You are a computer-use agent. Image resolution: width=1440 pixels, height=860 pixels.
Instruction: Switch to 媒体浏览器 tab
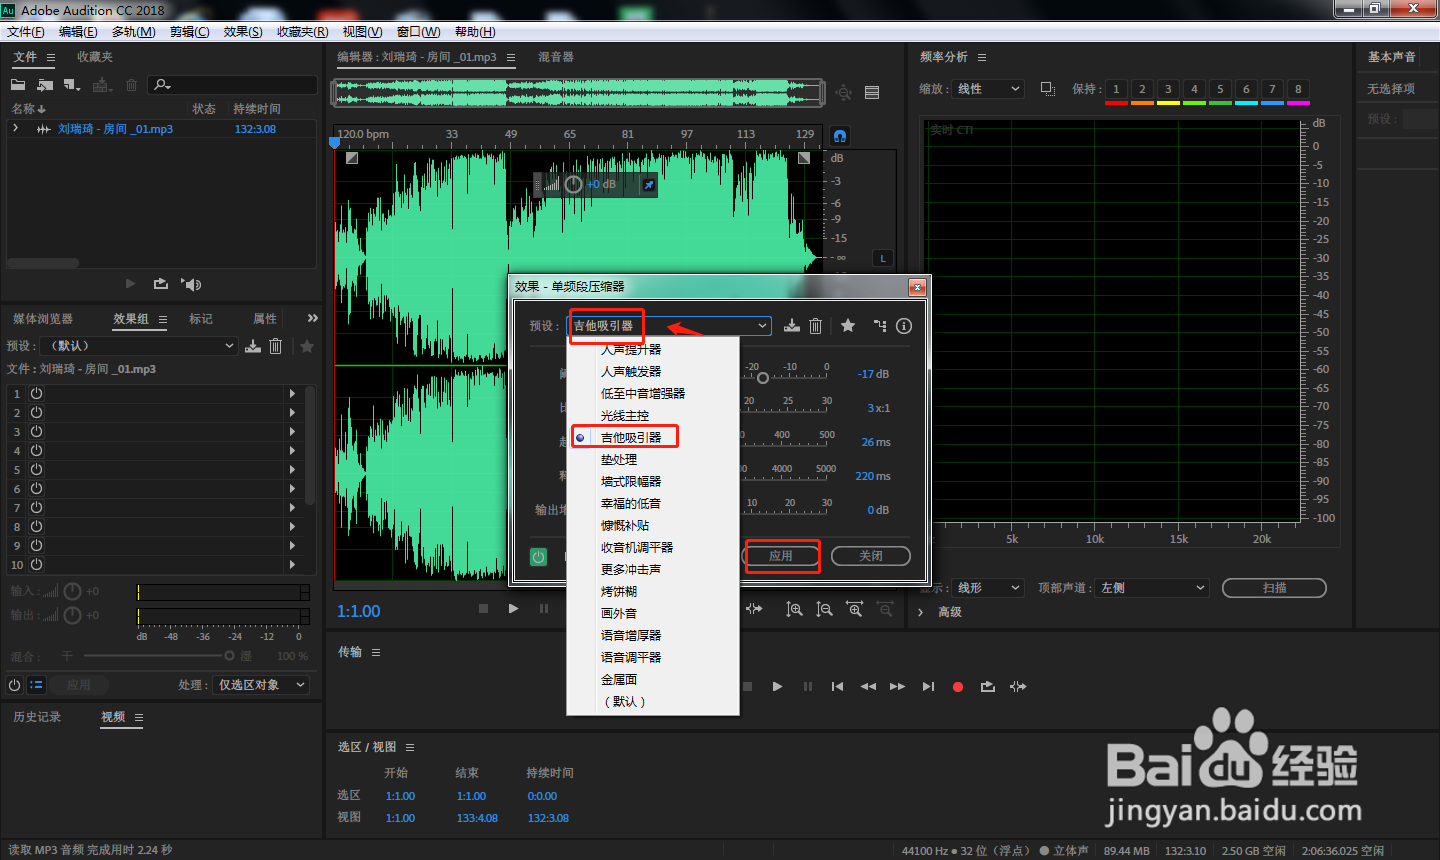pos(43,319)
